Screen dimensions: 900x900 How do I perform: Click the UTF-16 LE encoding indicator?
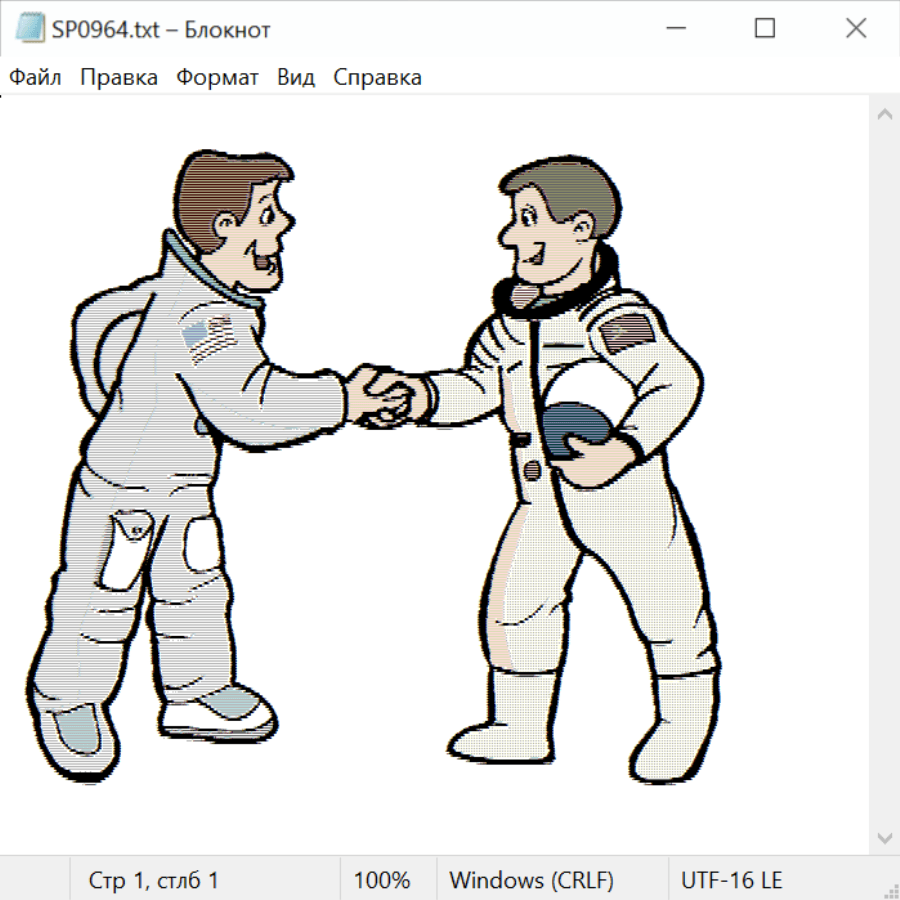tap(731, 881)
